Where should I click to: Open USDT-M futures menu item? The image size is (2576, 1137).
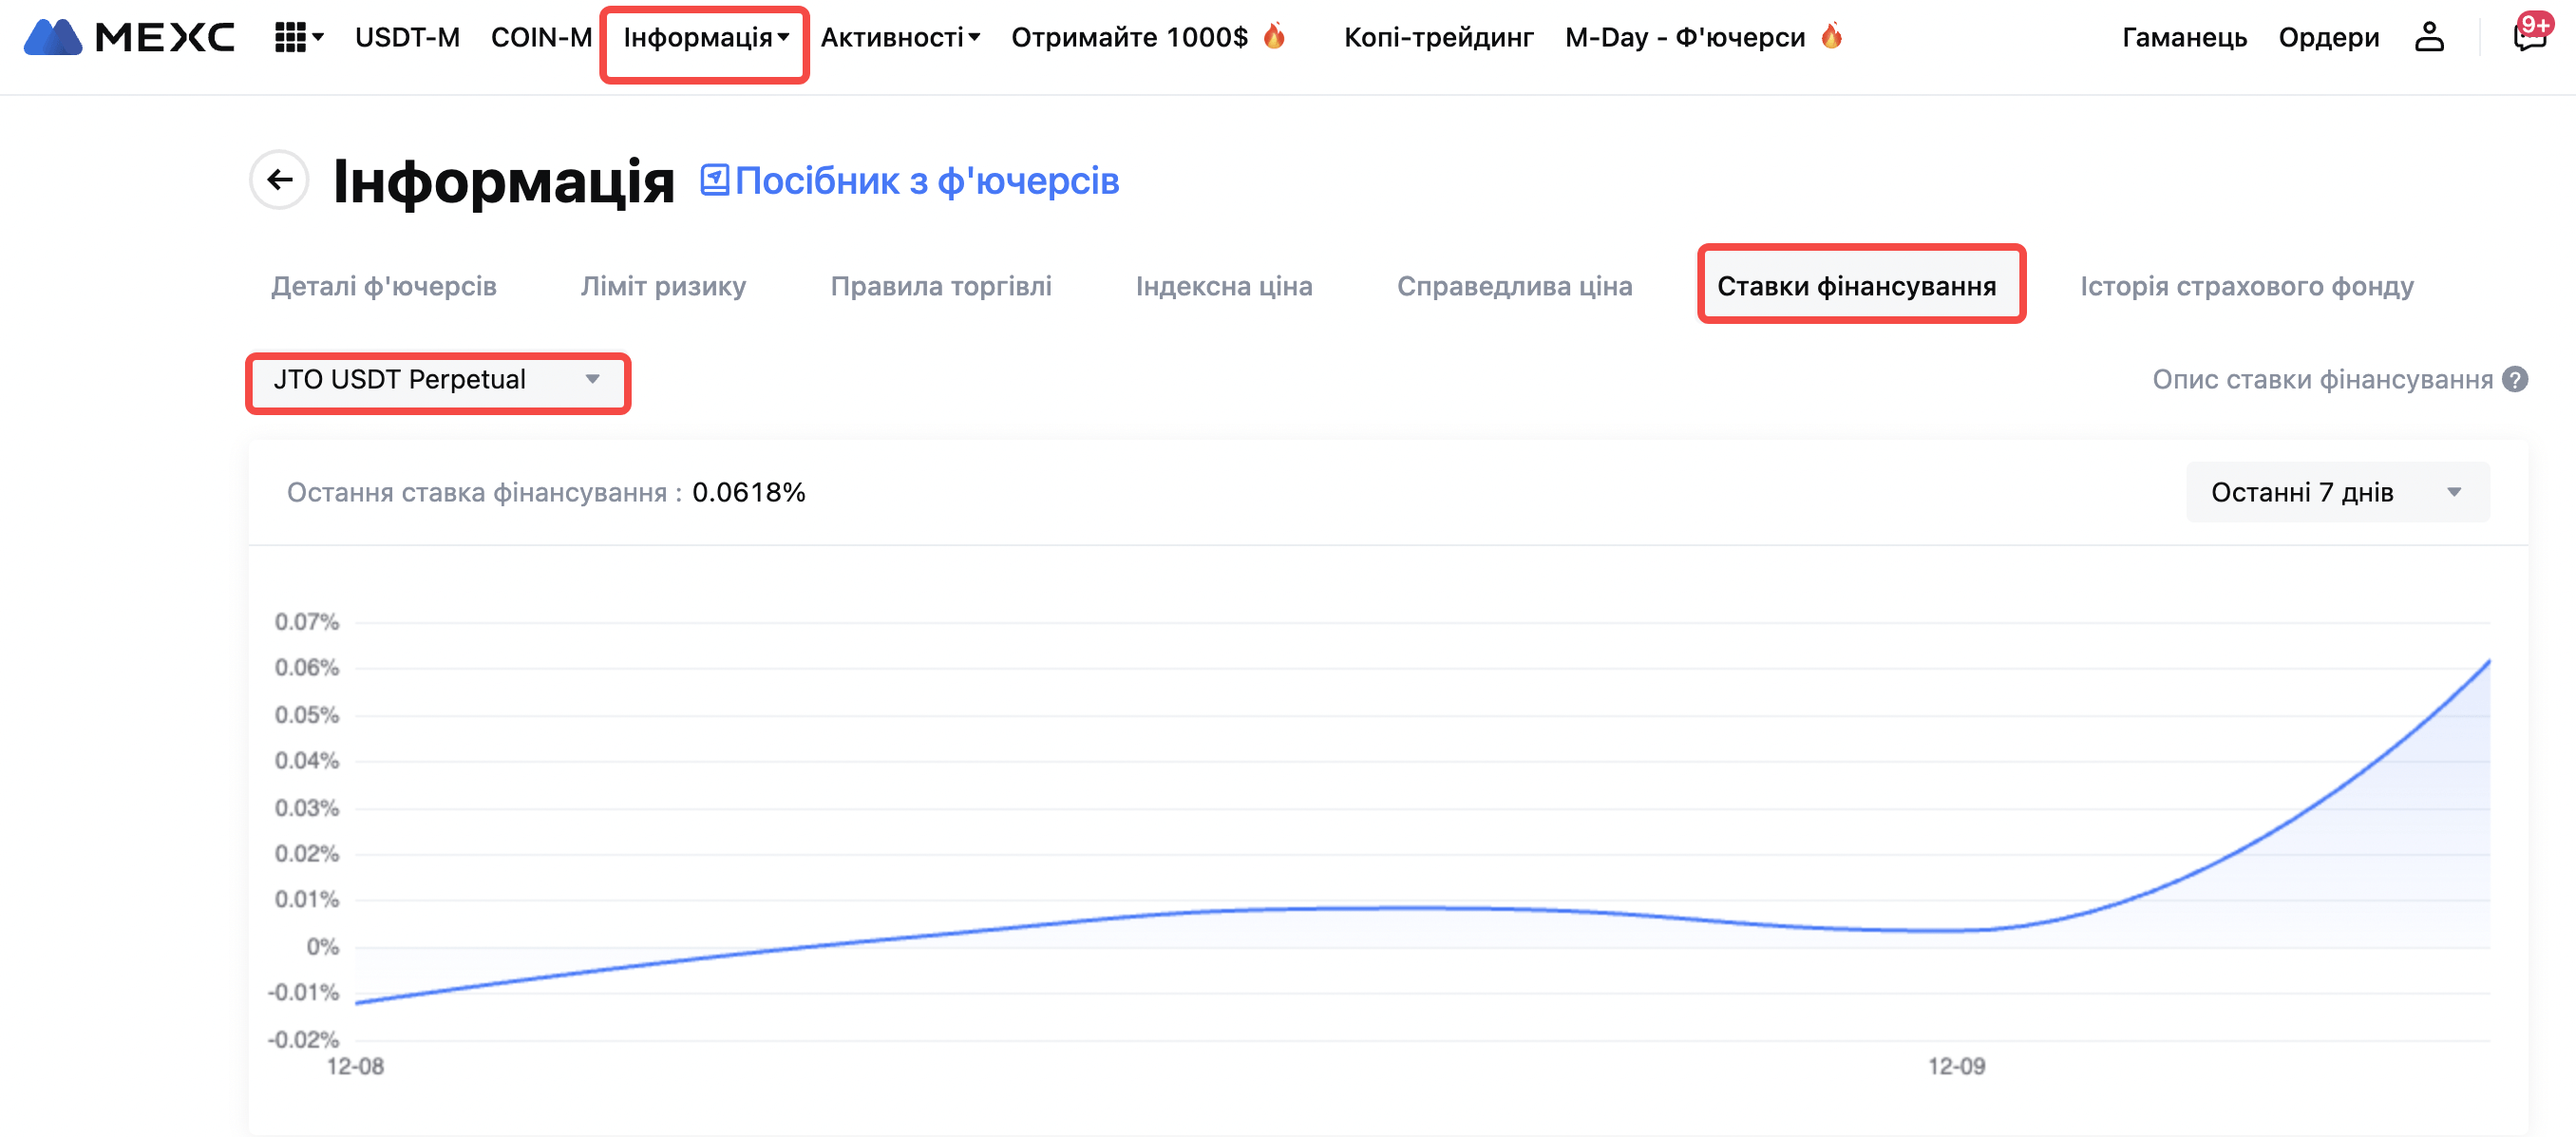point(407,38)
